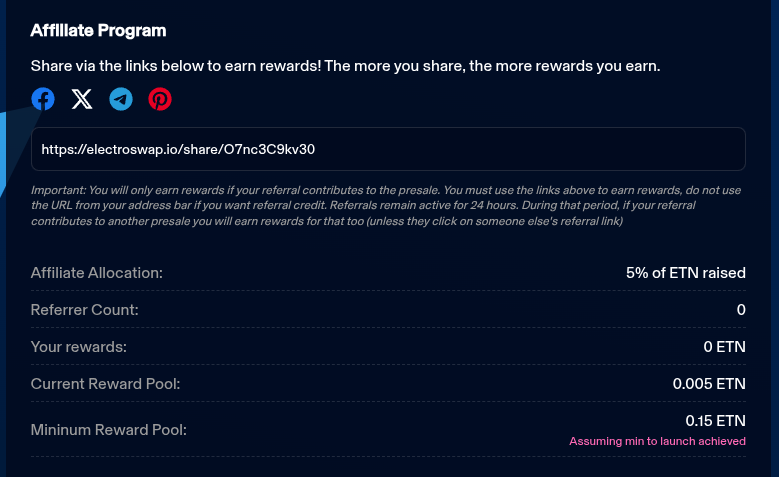Select the Referrer Count label
779x477 pixels.
85,310
